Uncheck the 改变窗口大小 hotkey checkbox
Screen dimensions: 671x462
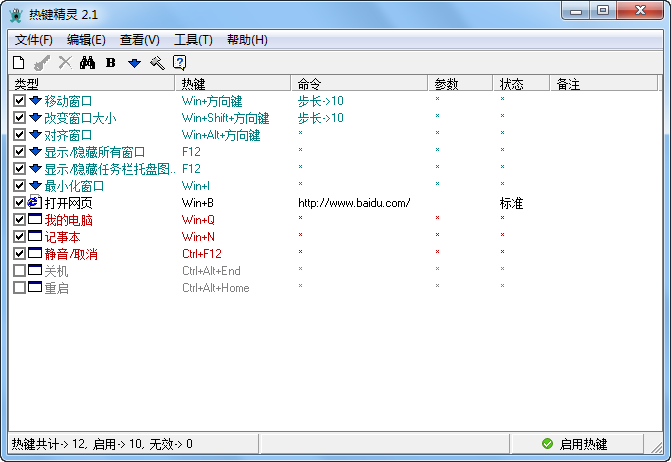[19, 117]
